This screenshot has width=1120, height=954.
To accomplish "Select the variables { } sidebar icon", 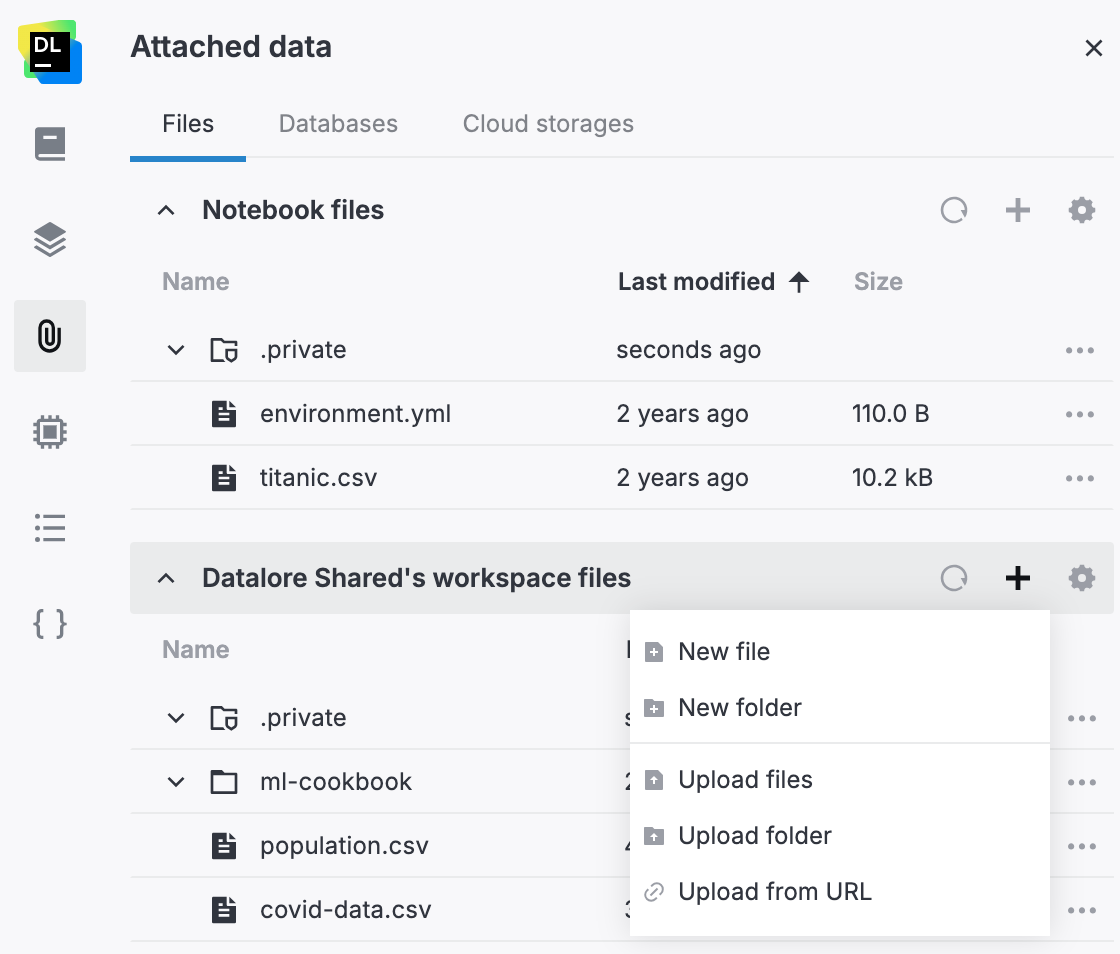I will click(50, 624).
